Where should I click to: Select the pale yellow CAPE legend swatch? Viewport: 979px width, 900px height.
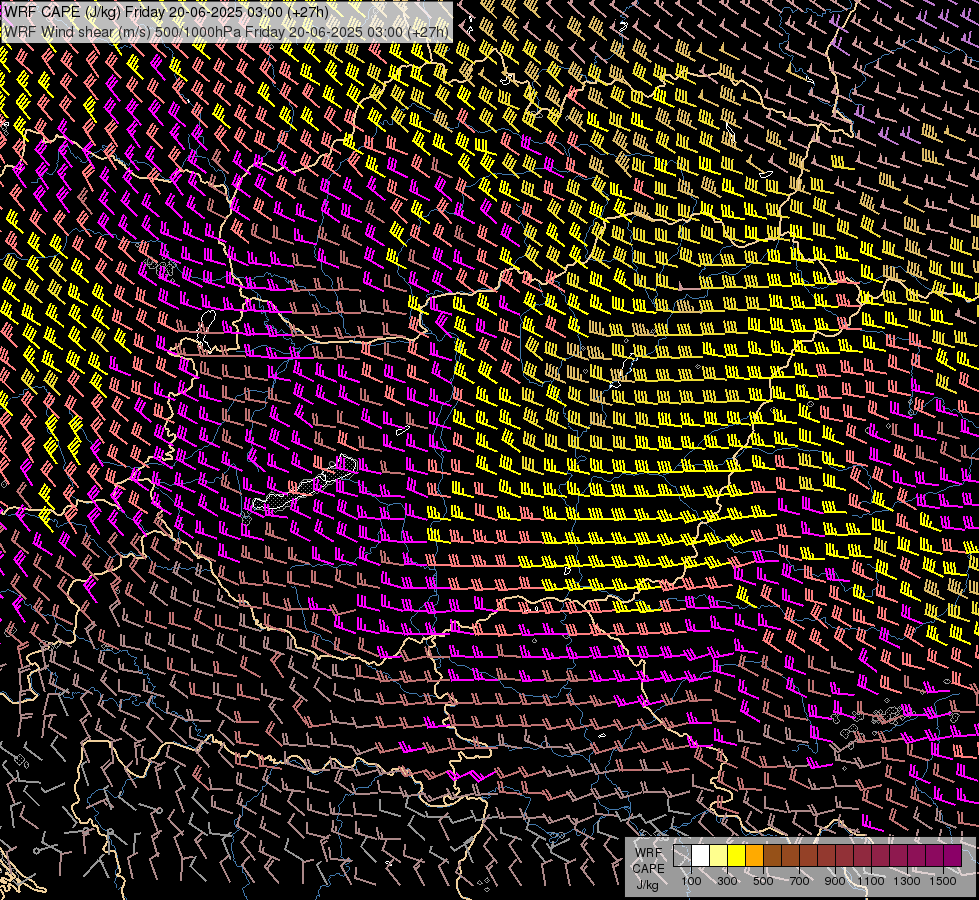pos(719,856)
